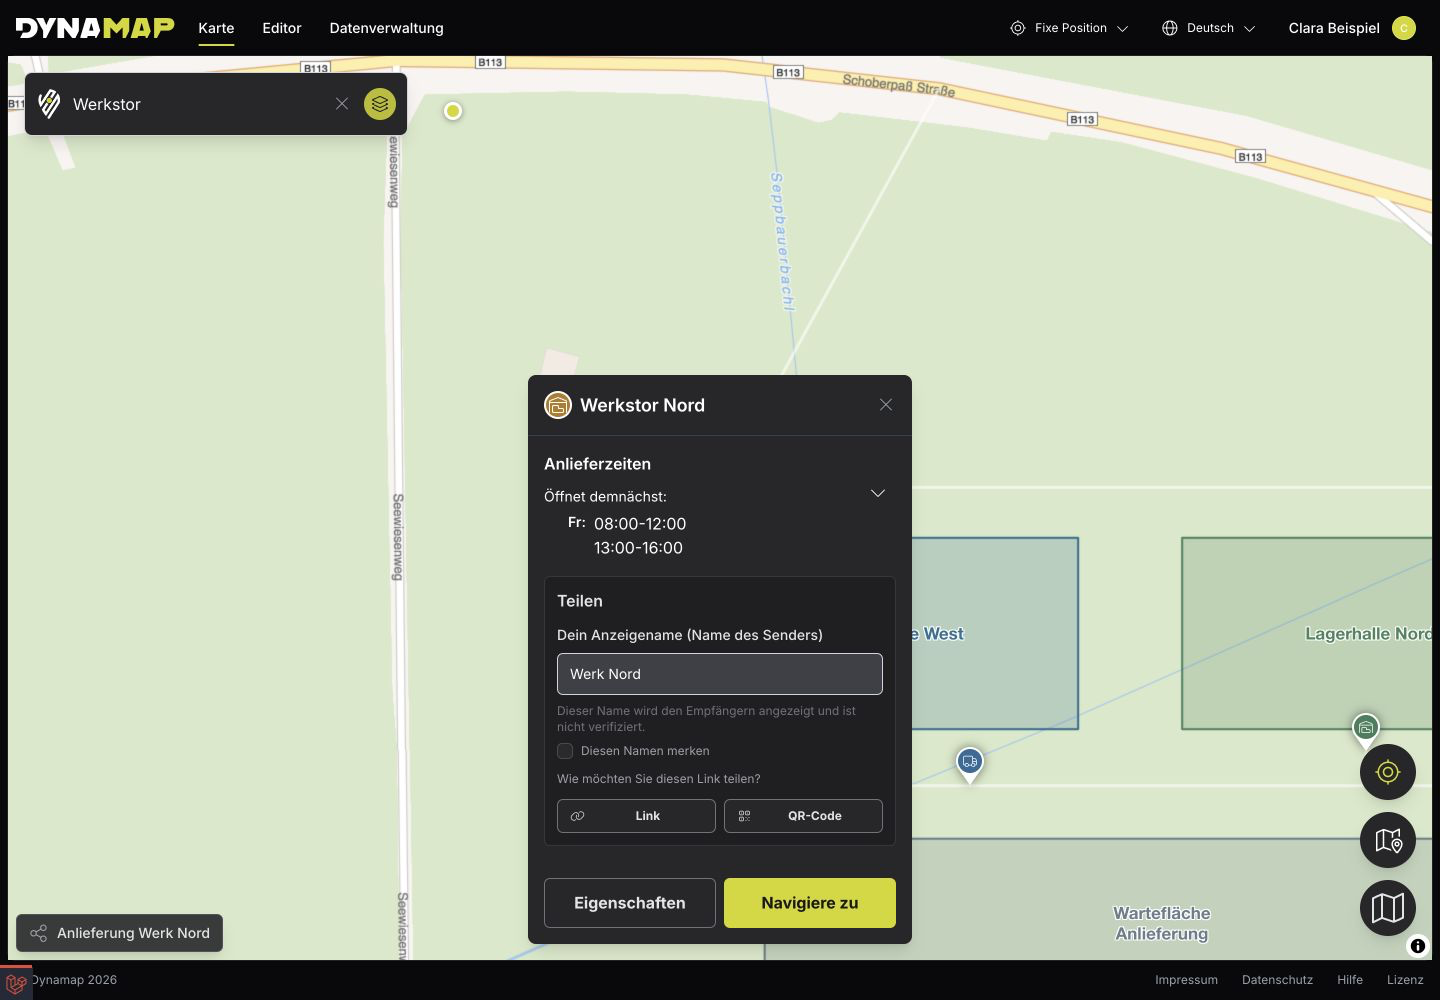Clear the Werkstor search with X icon
This screenshot has height=1000, width=1440.
pyautogui.click(x=342, y=104)
